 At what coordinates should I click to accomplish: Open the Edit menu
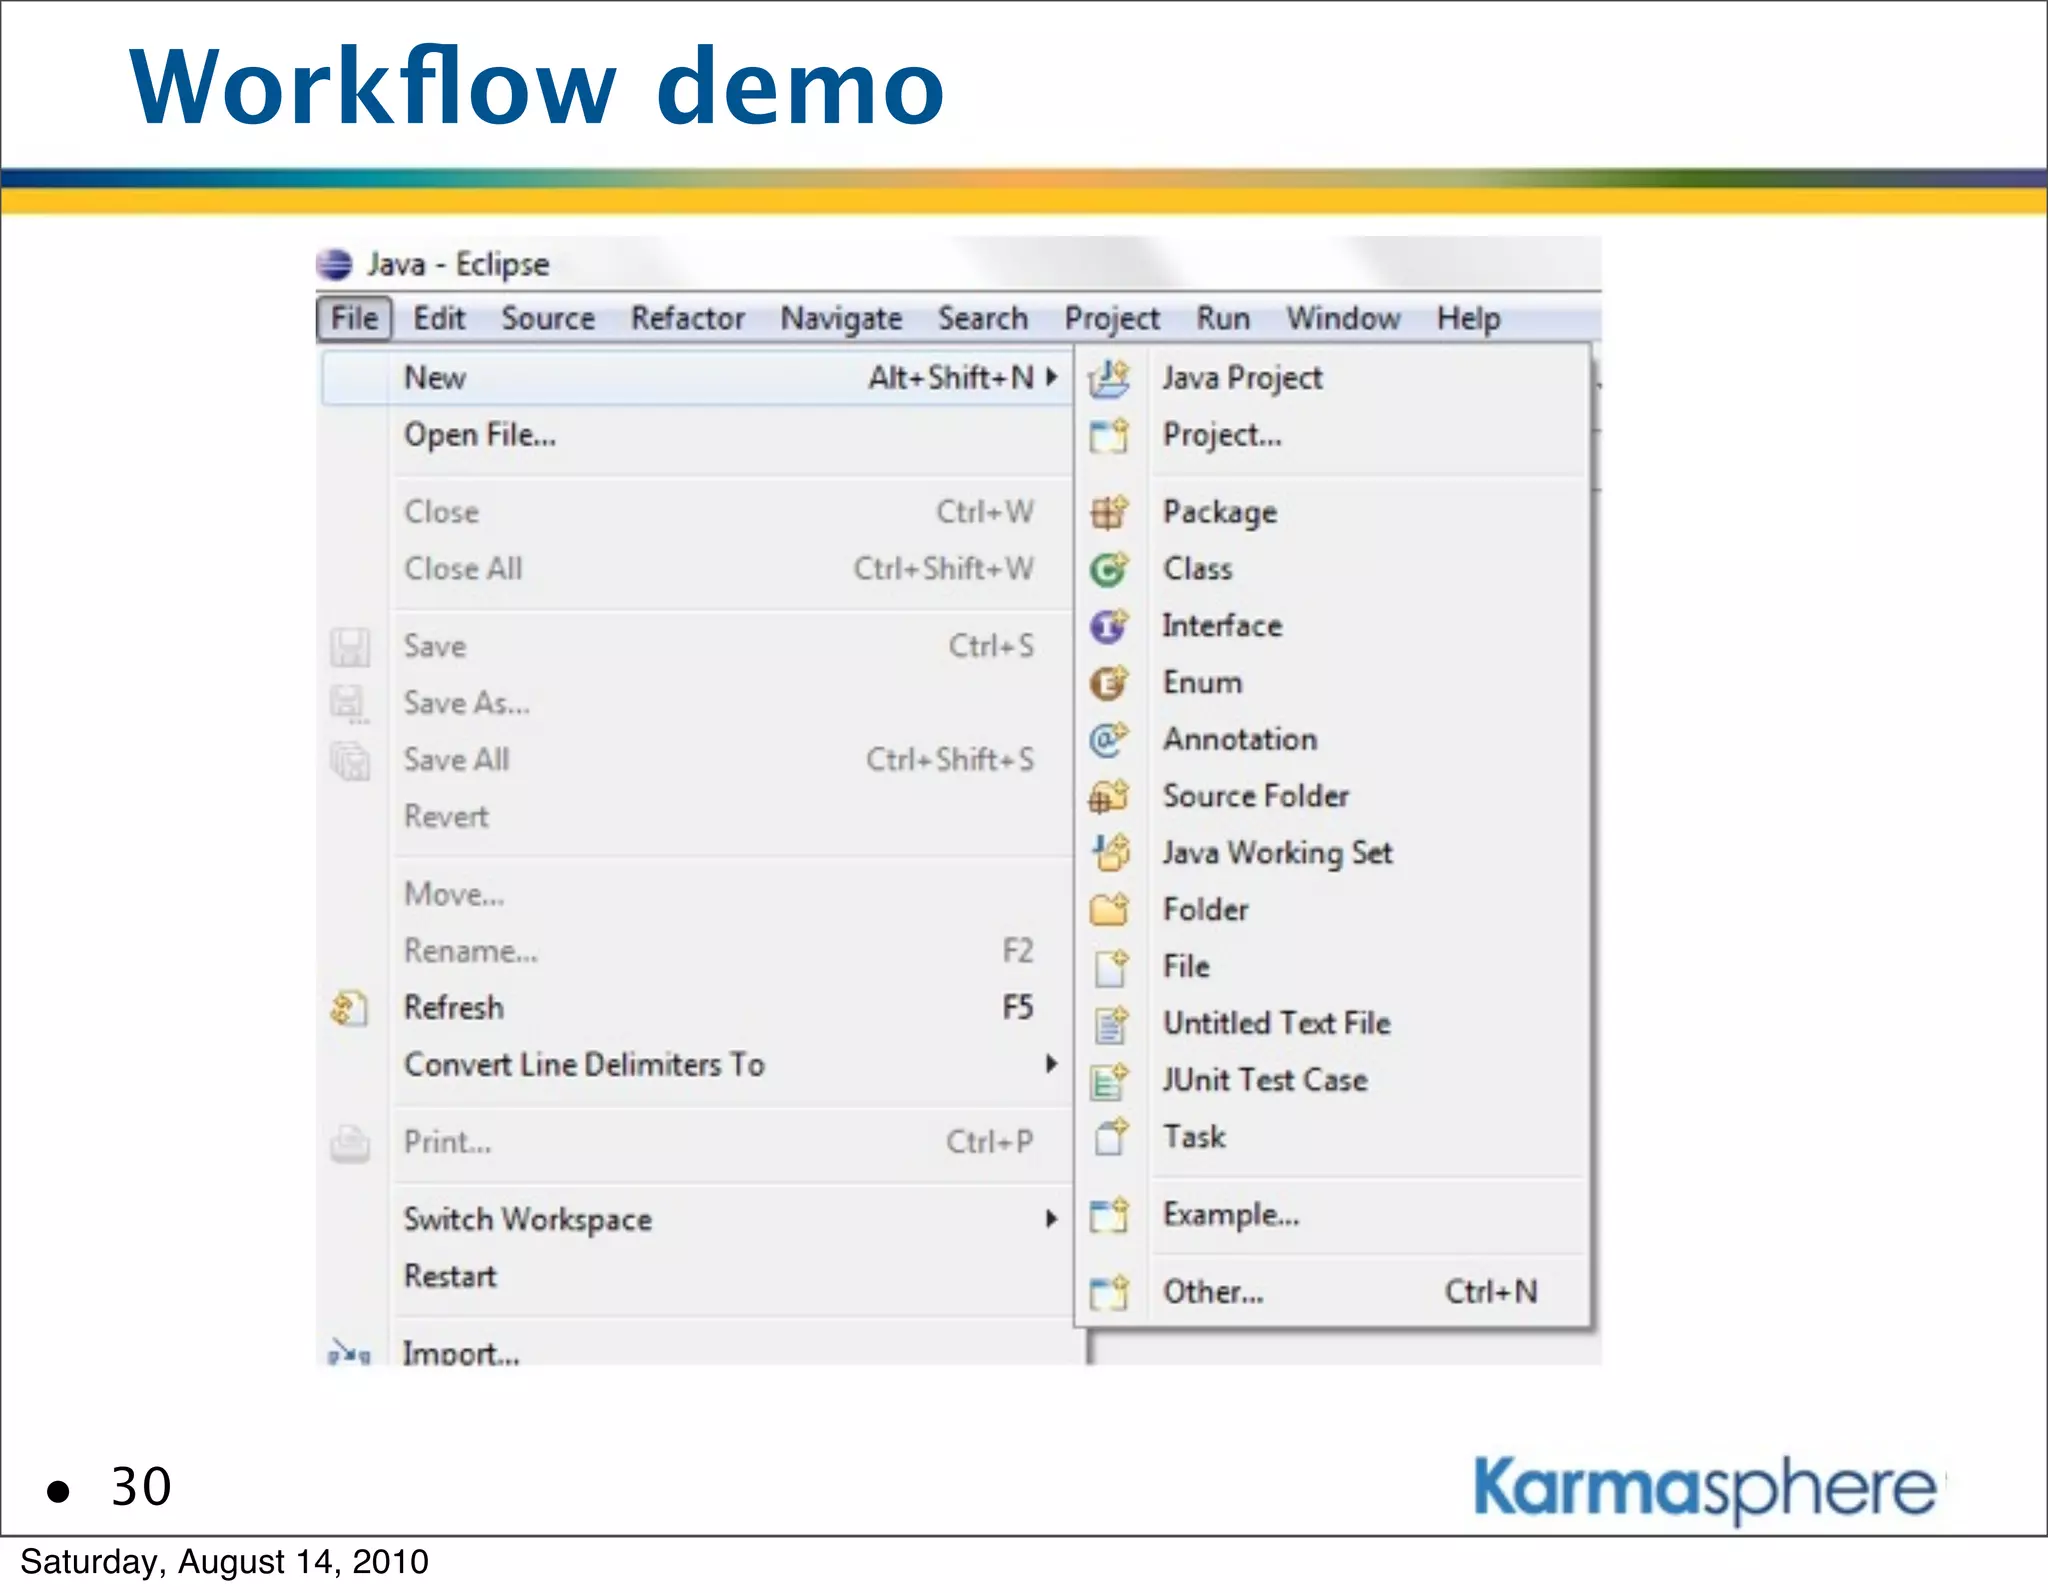point(440,318)
